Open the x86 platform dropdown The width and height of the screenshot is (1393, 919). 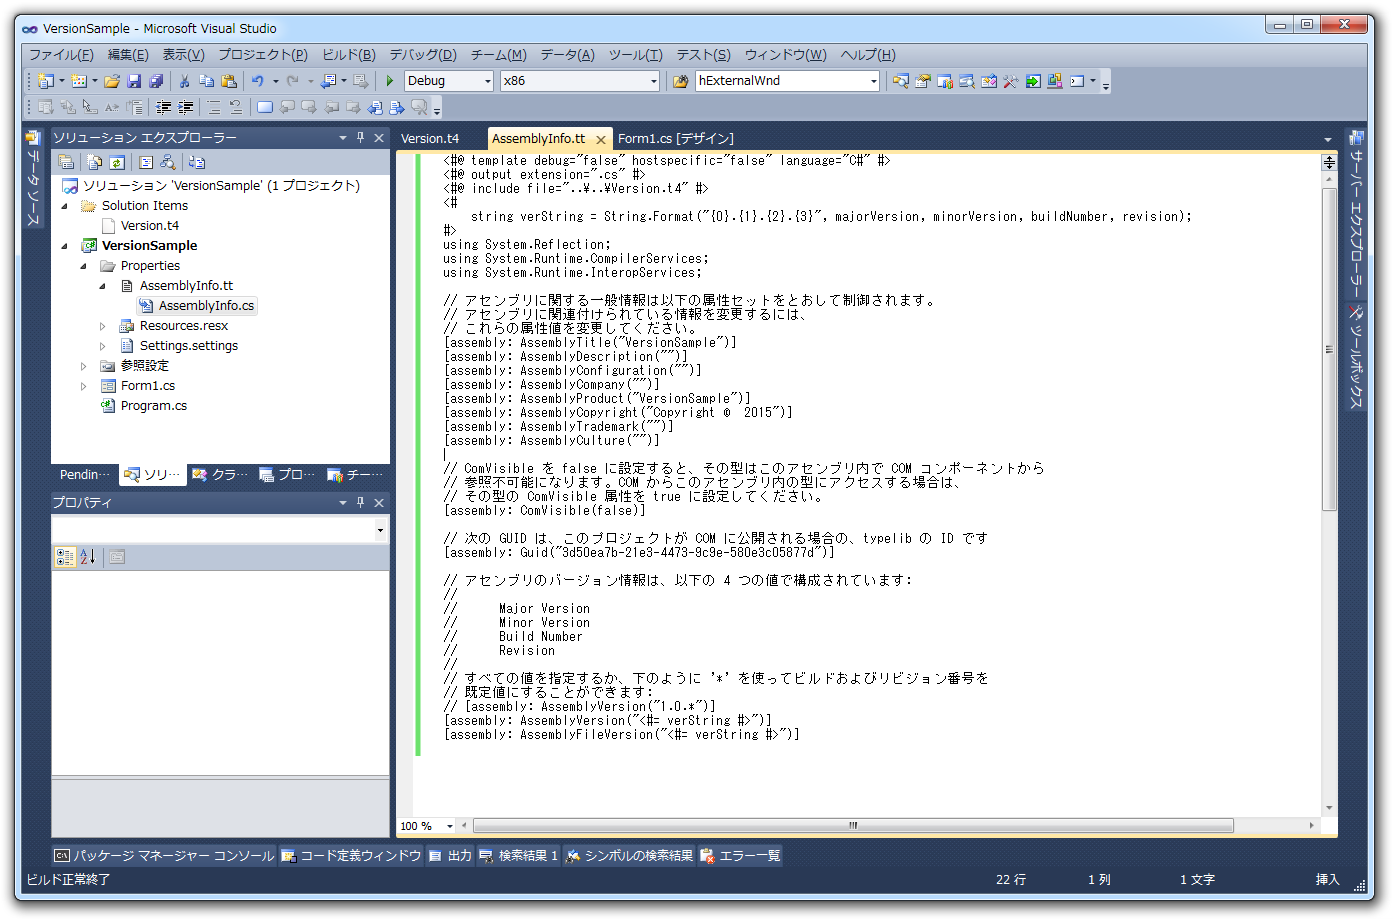(654, 81)
